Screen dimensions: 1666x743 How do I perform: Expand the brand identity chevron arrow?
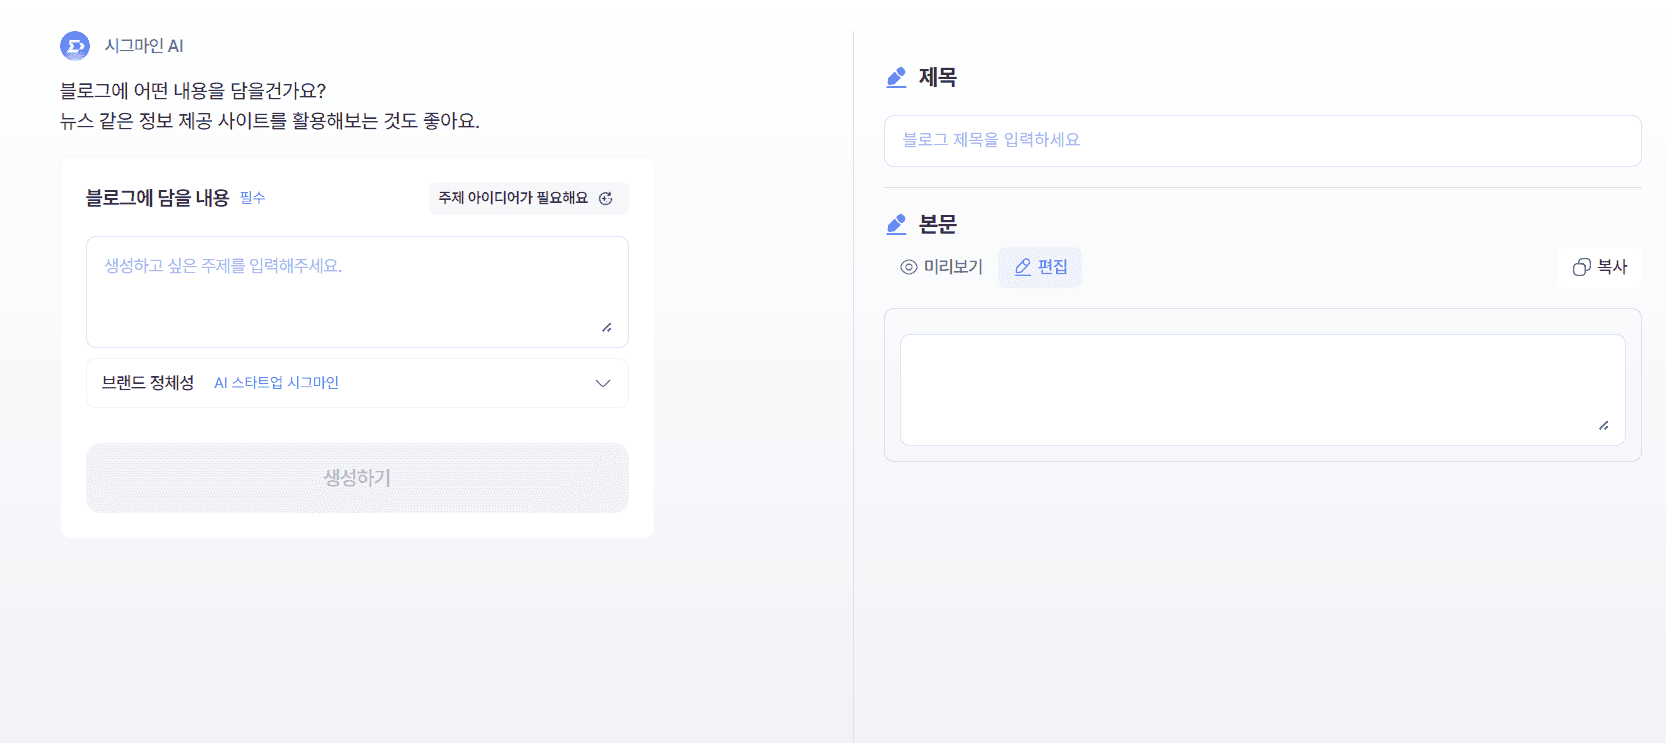(x=601, y=382)
